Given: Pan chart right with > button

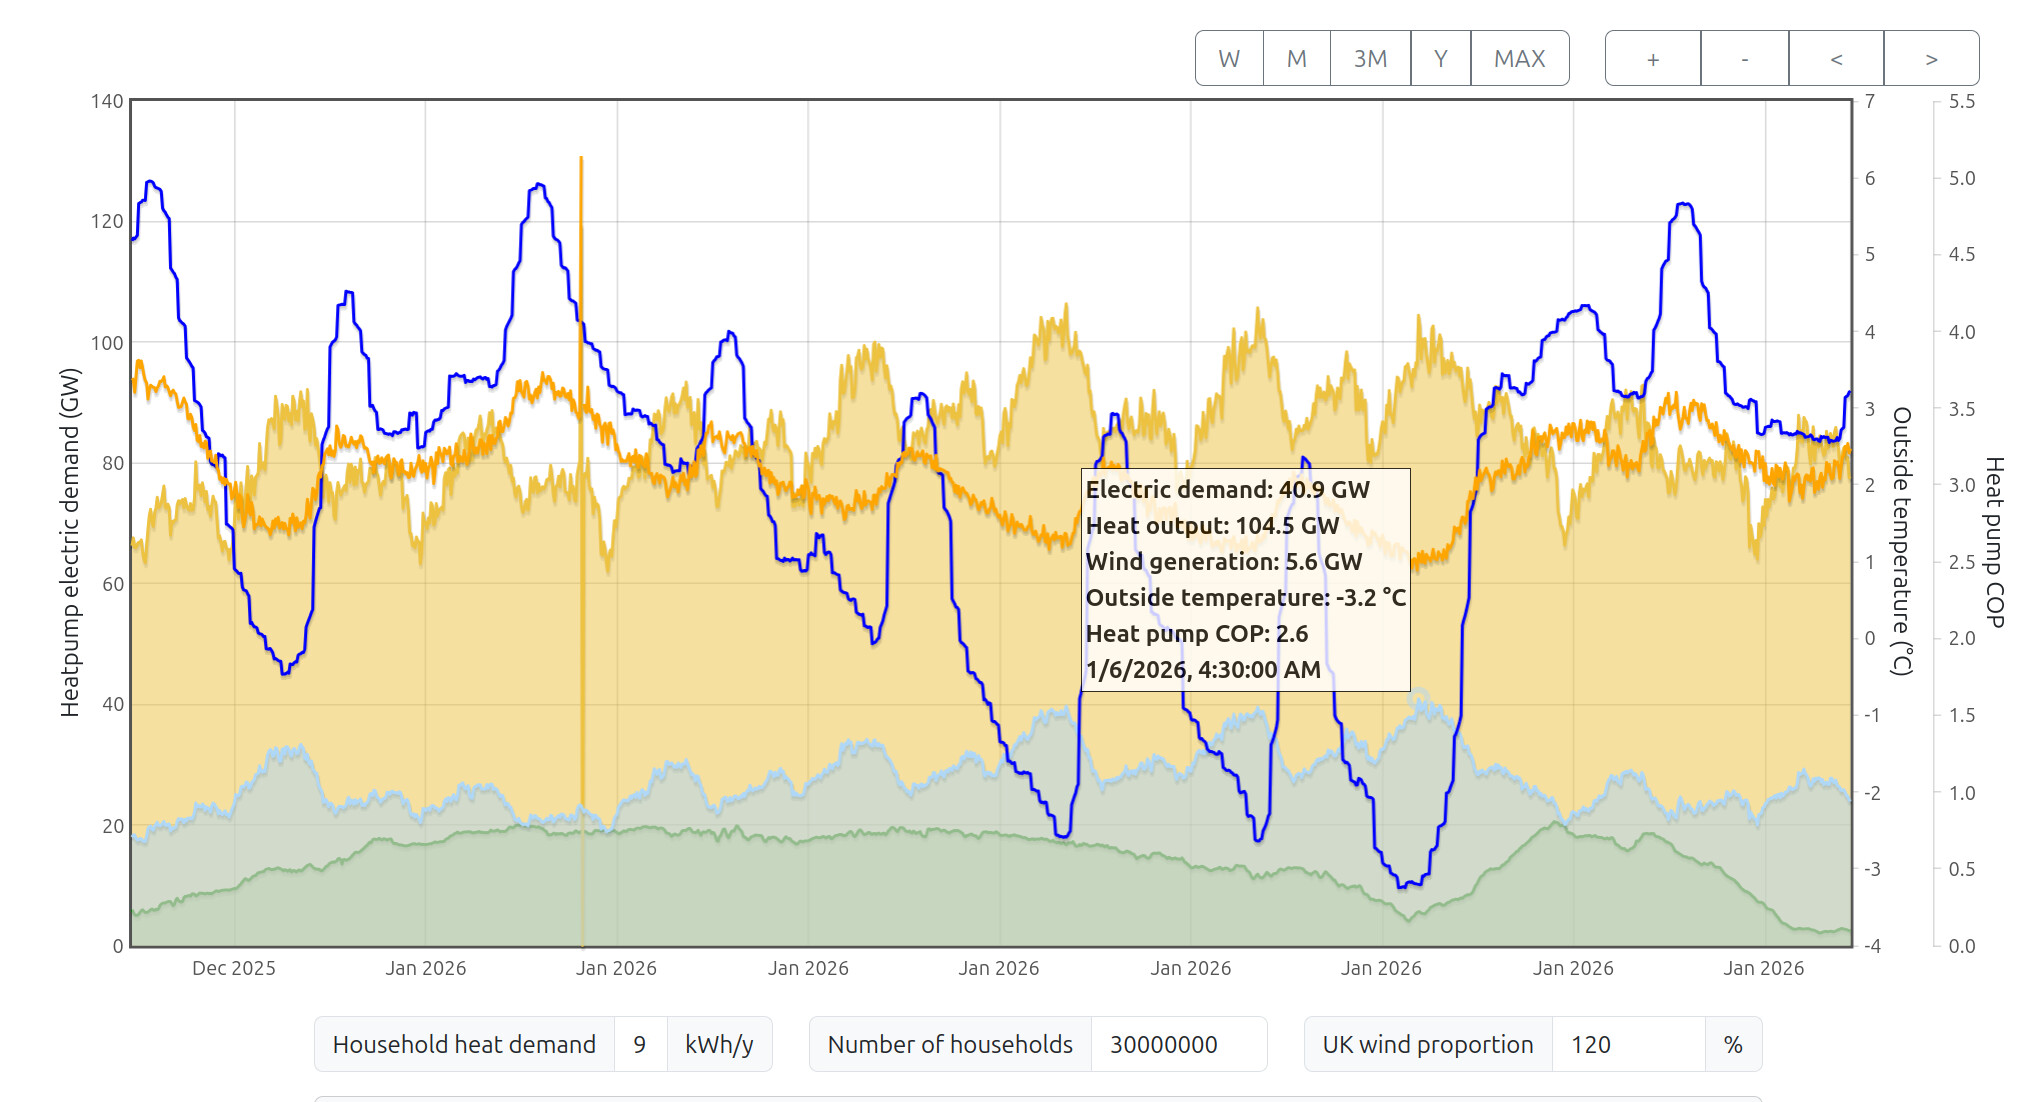Looking at the screenshot, I should pyautogui.click(x=1931, y=59).
